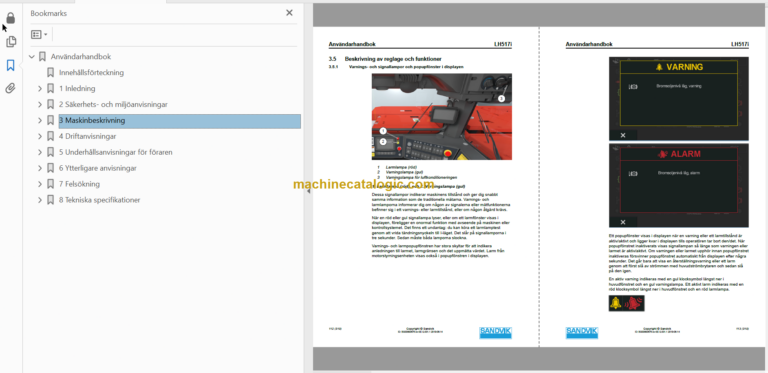
Task: Jump to 1 Inledning bookmark
Action: [77, 89]
